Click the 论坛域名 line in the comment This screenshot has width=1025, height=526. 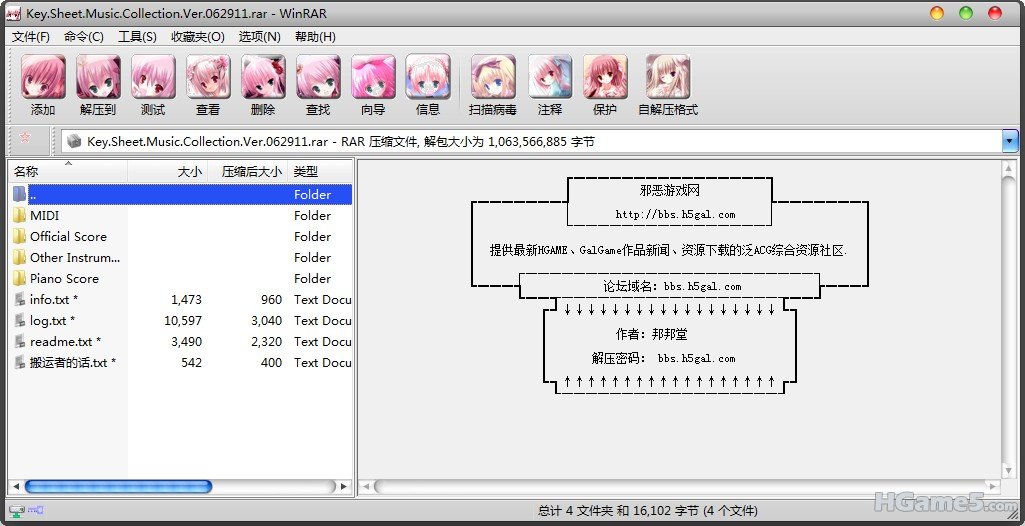[672, 286]
